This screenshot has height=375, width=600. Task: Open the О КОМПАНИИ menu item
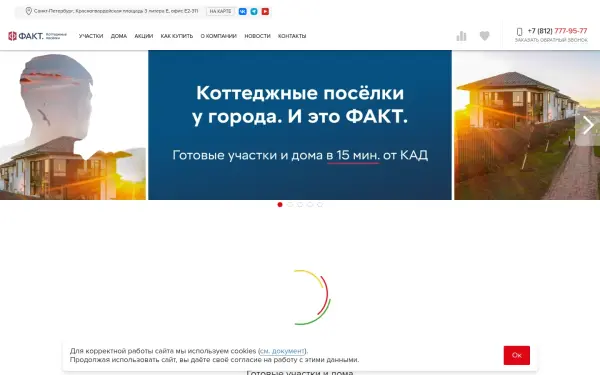click(x=218, y=36)
